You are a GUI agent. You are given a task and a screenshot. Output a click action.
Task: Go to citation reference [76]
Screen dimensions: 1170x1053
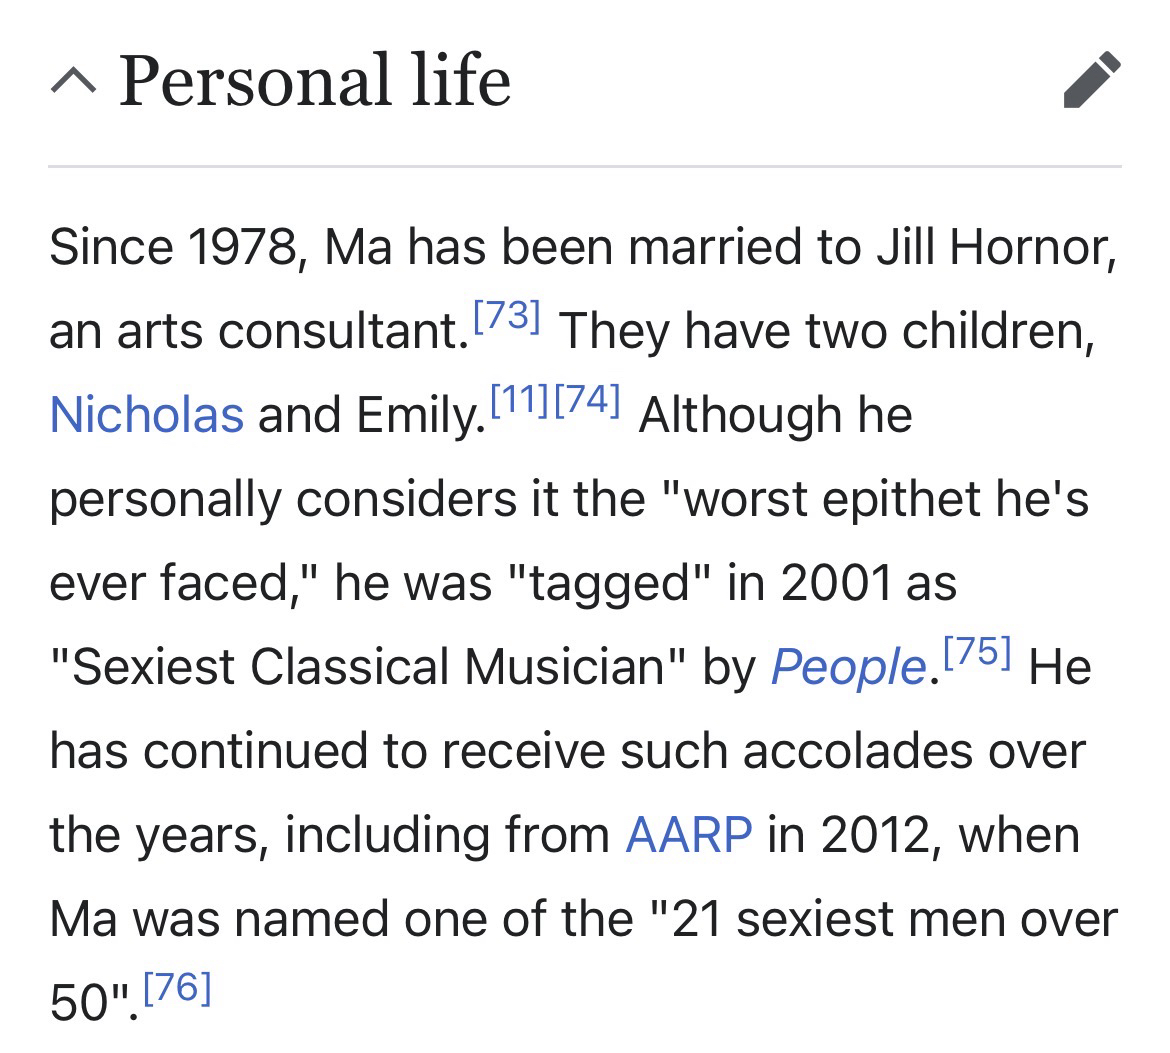click(176, 988)
